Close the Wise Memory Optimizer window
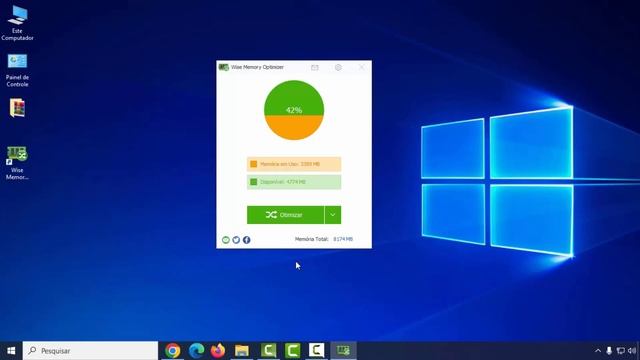 coord(362,67)
